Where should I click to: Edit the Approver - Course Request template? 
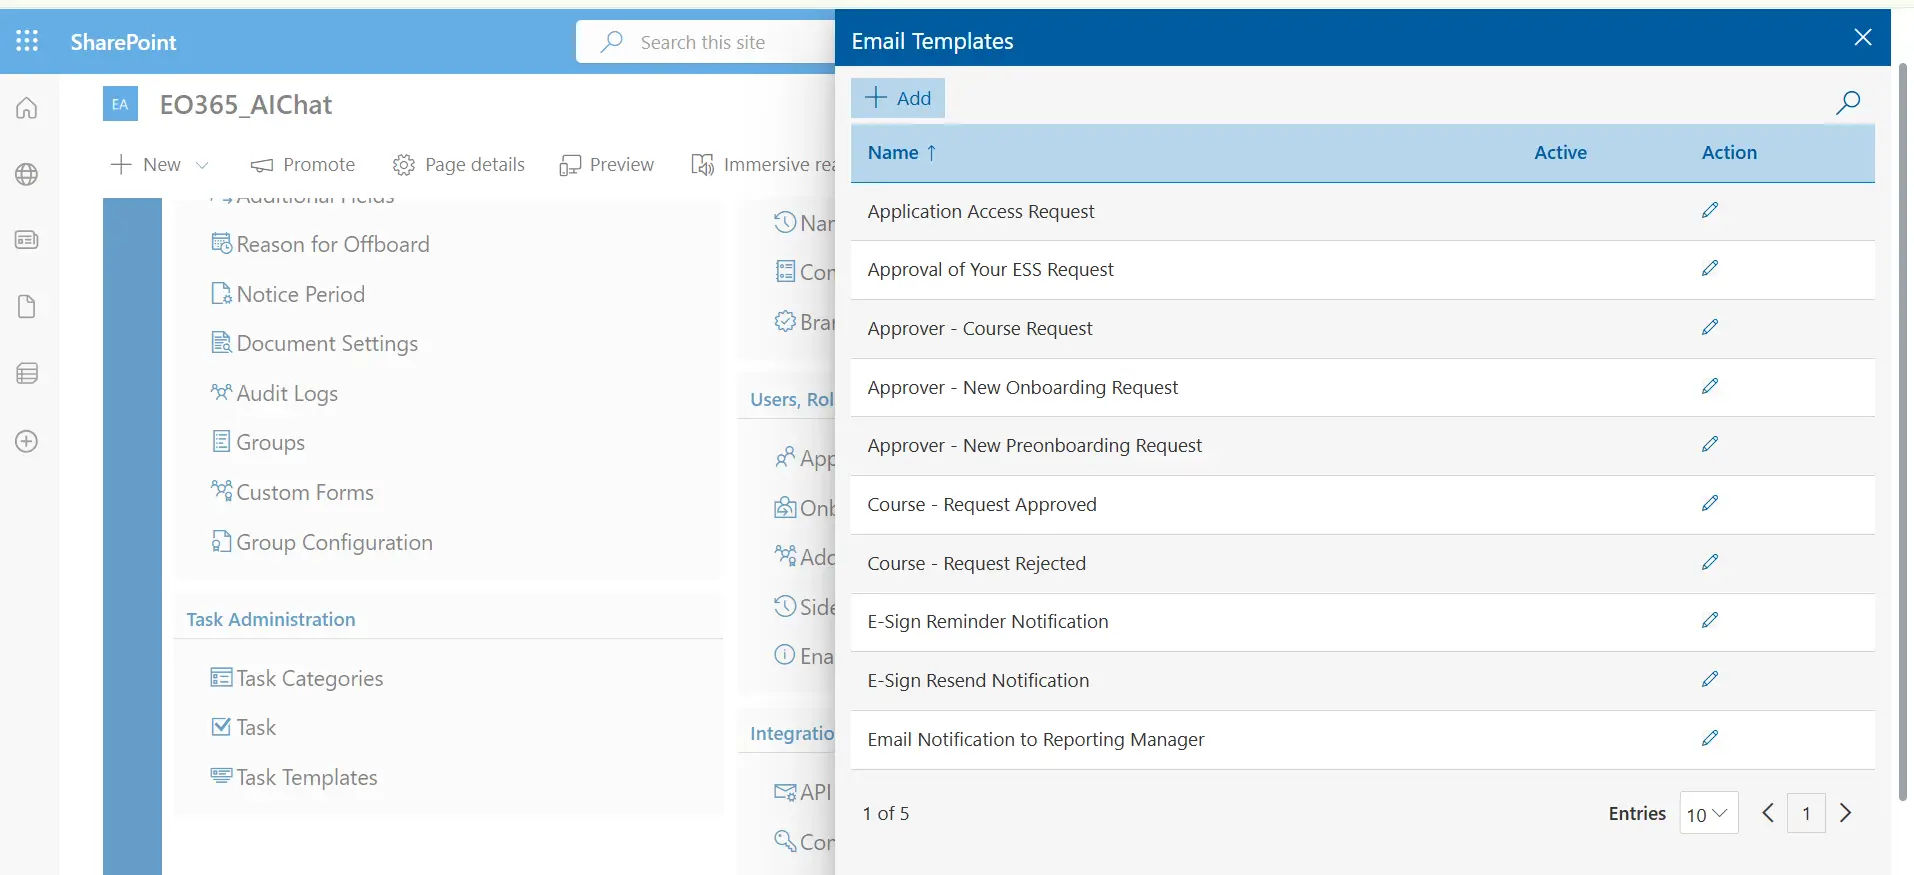tap(1710, 327)
